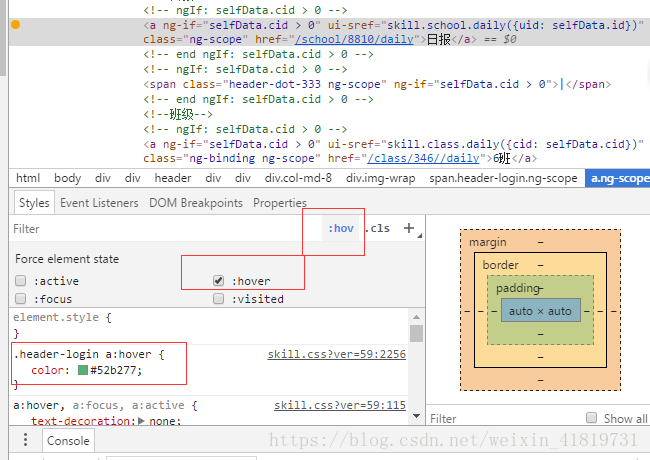Screen dimensions: 650x460
Task: Open the Properties tab
Action: point(280,203)
